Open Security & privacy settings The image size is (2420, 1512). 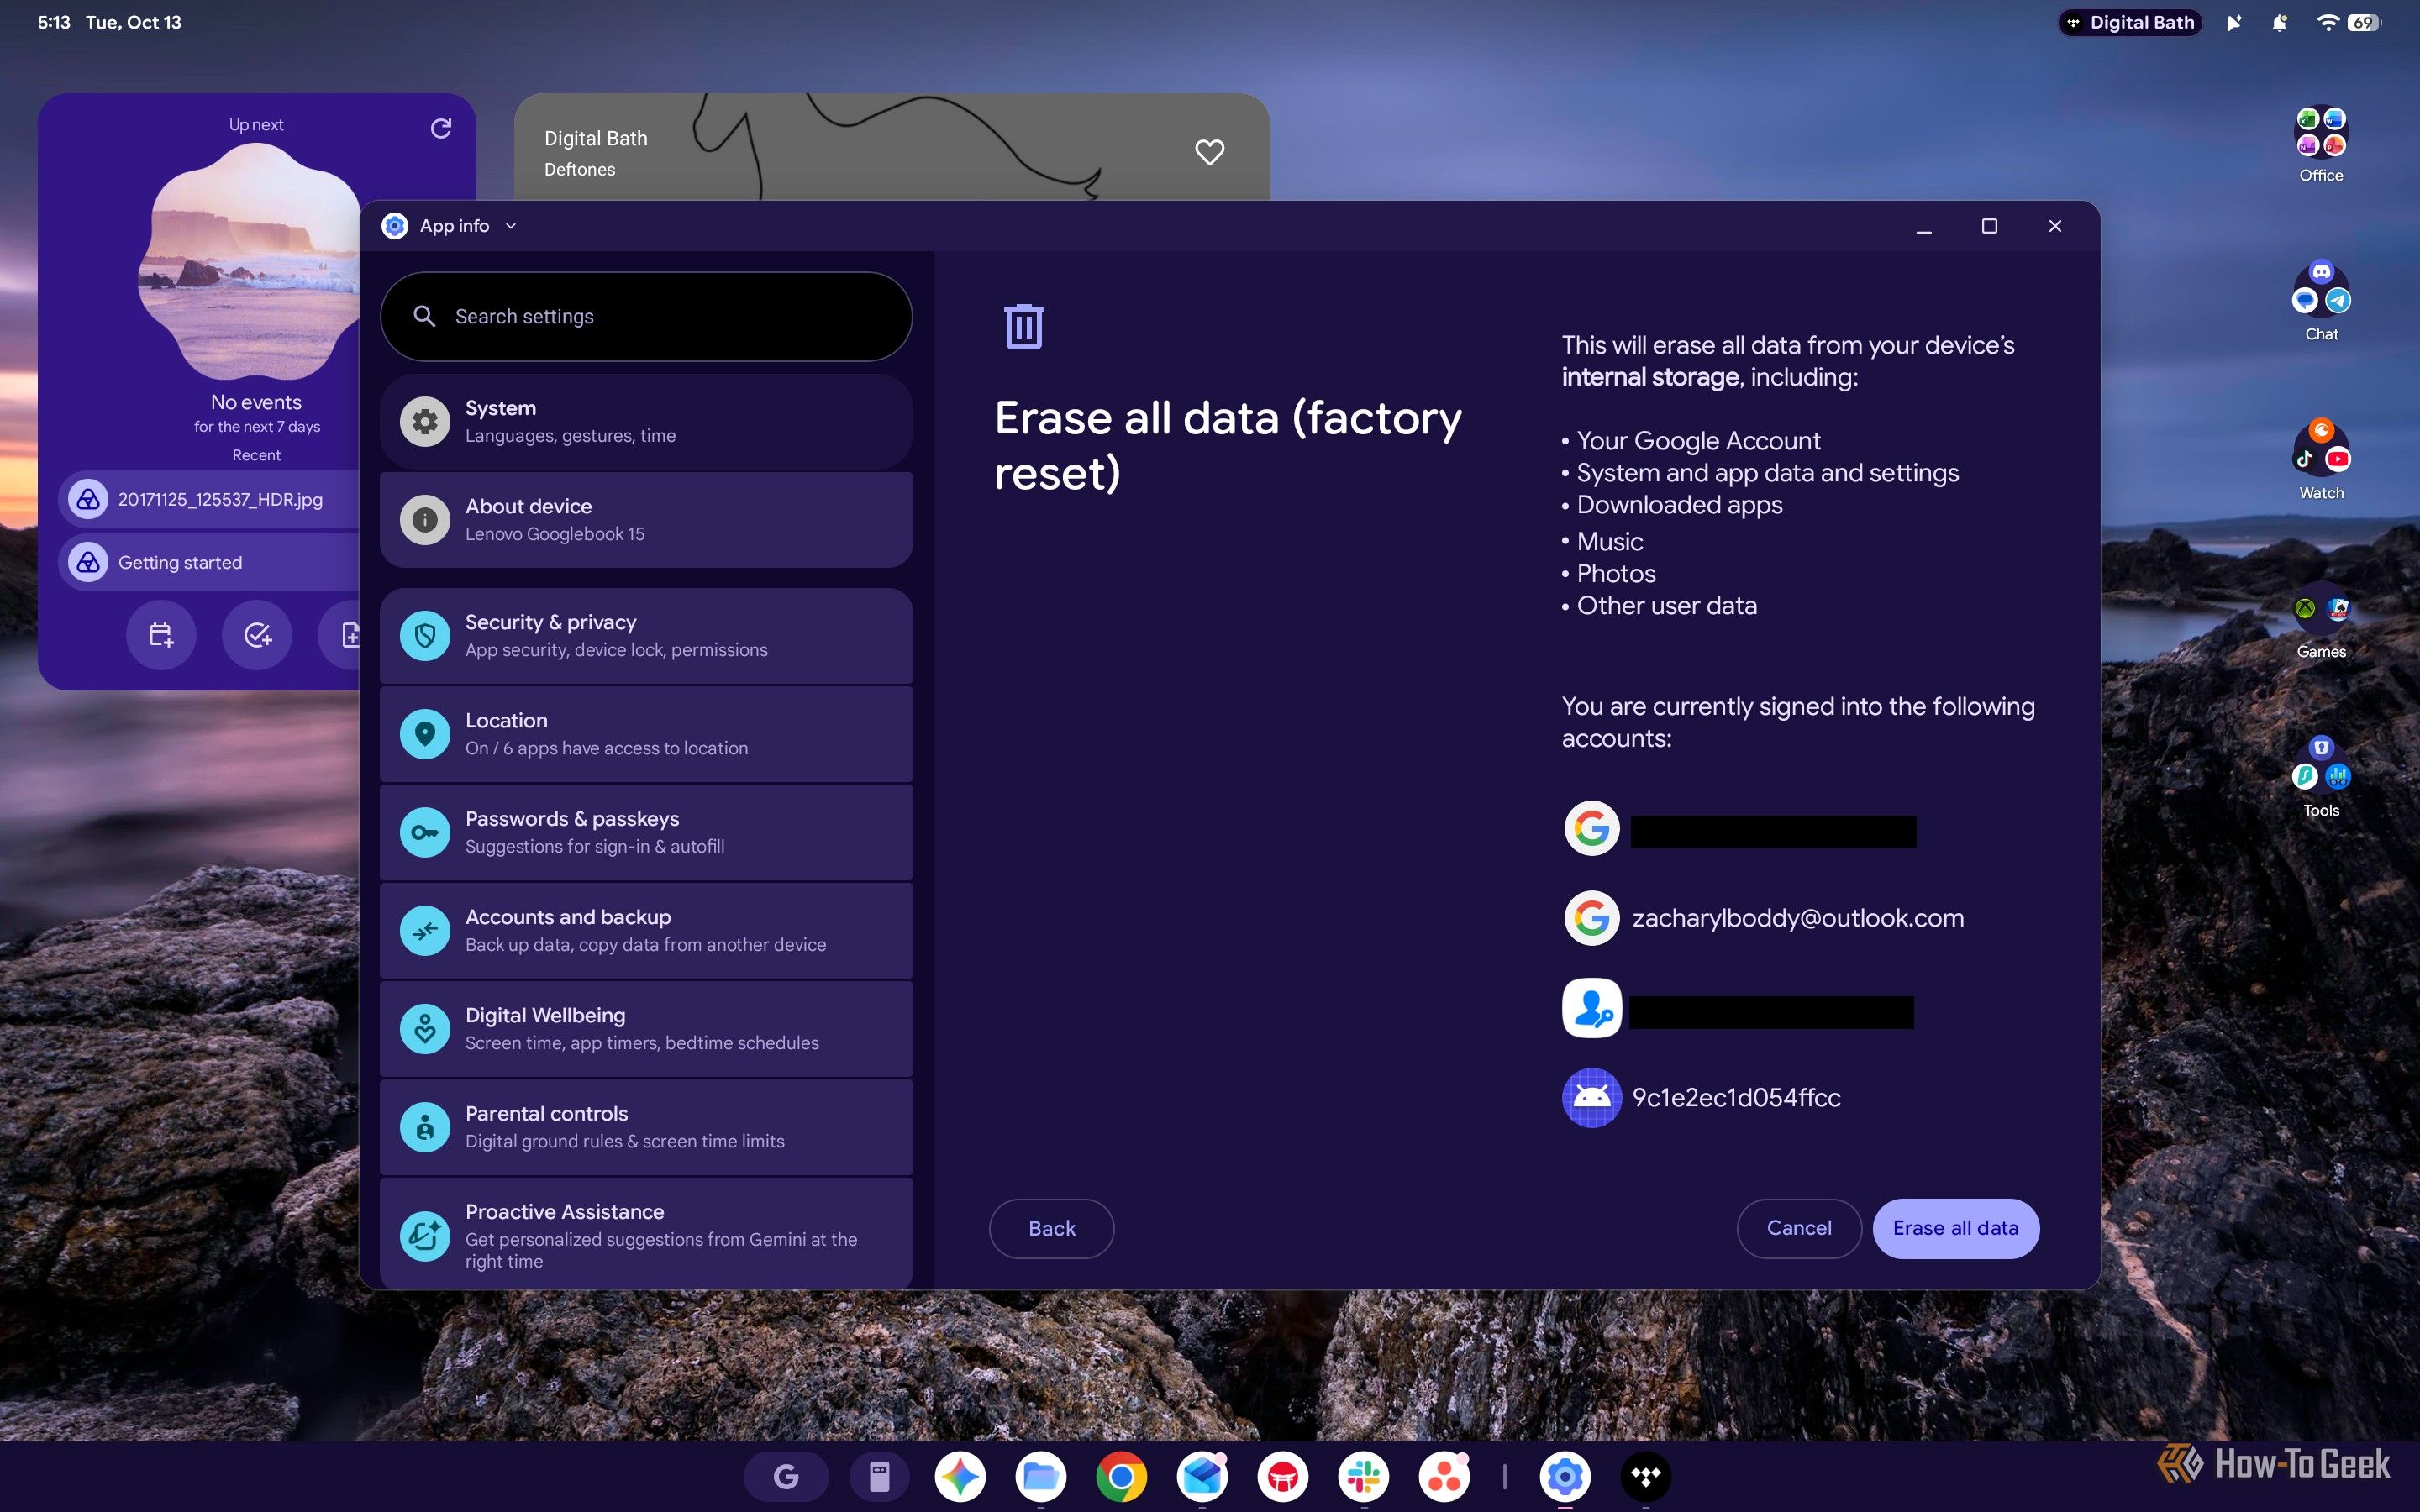[x=646, y=635]
